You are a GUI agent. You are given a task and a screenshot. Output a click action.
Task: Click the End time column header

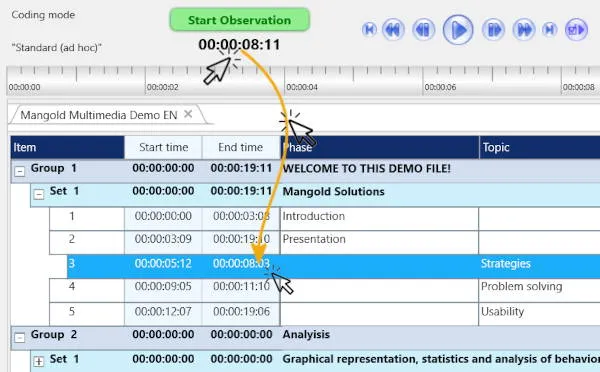(x=241, y=147)
